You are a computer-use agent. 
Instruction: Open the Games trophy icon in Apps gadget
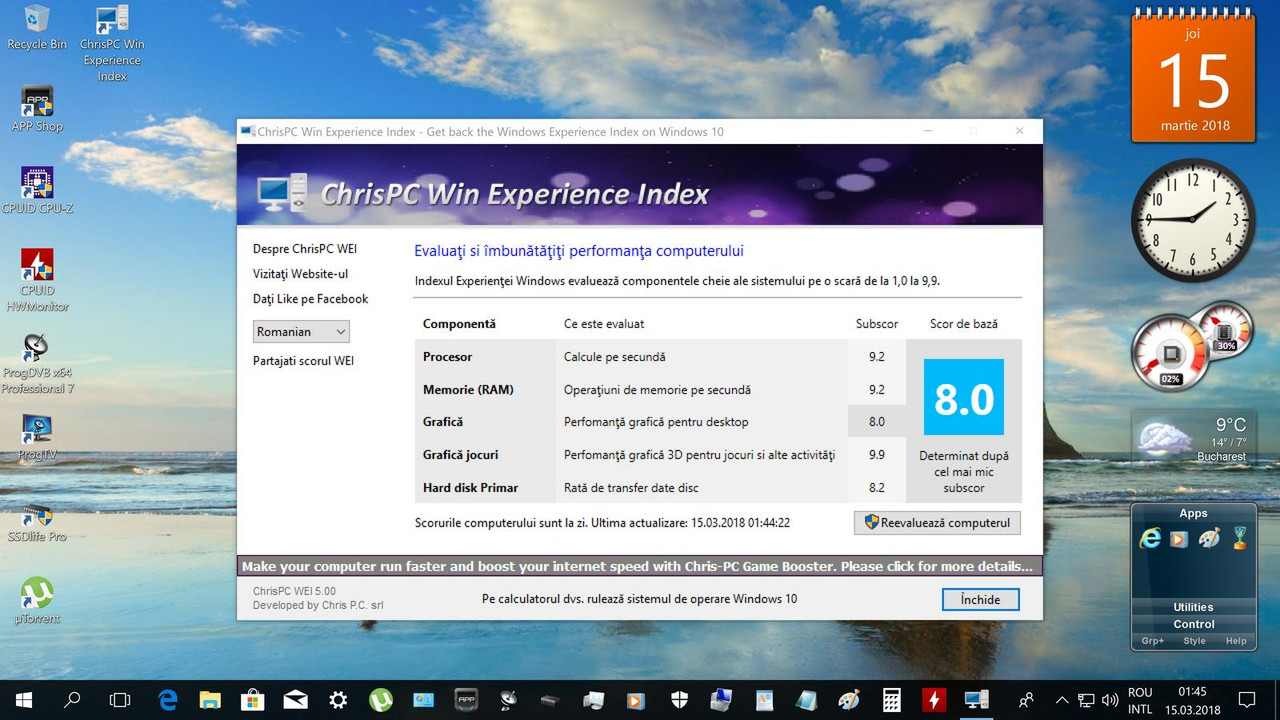(x=1240, y=537)
